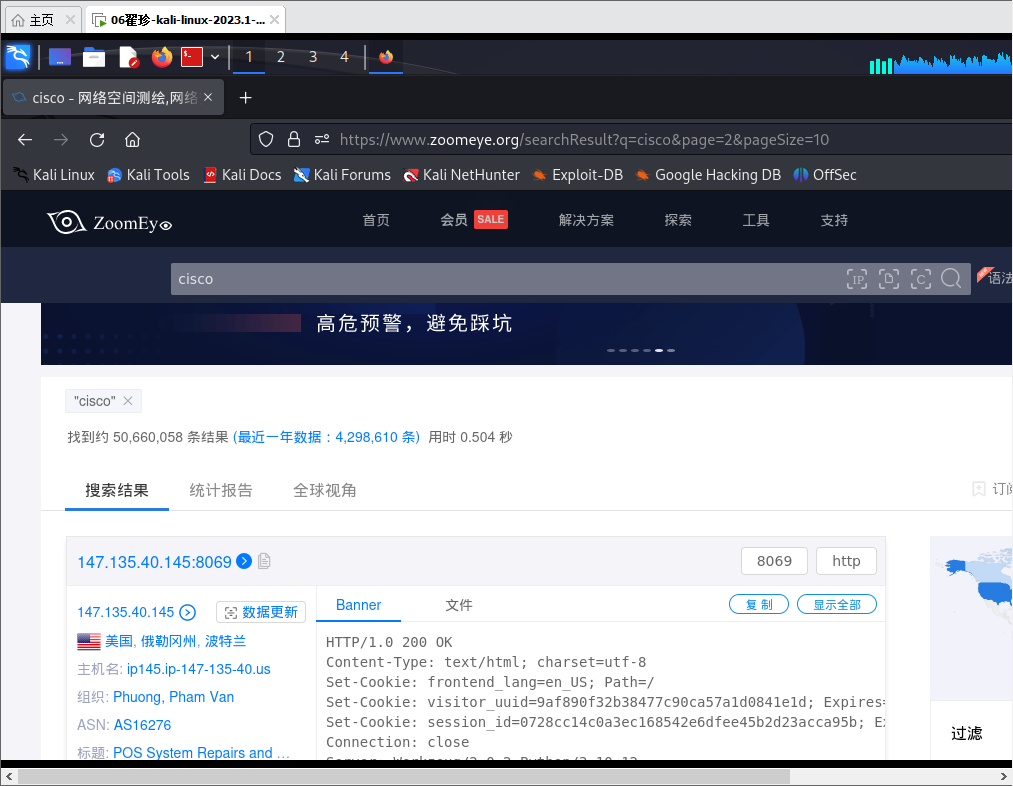The width and height of the screenshot is (1013, 786).
Task: Switch to workspace 4
Action: click(344, 57)
